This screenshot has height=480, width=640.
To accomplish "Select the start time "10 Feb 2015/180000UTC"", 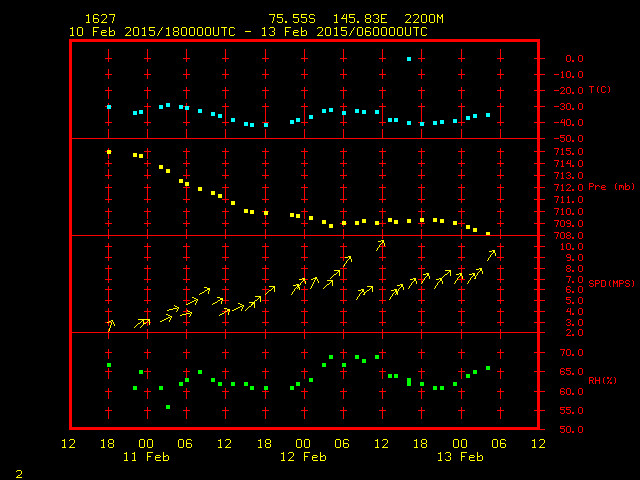I will point(152,32).
